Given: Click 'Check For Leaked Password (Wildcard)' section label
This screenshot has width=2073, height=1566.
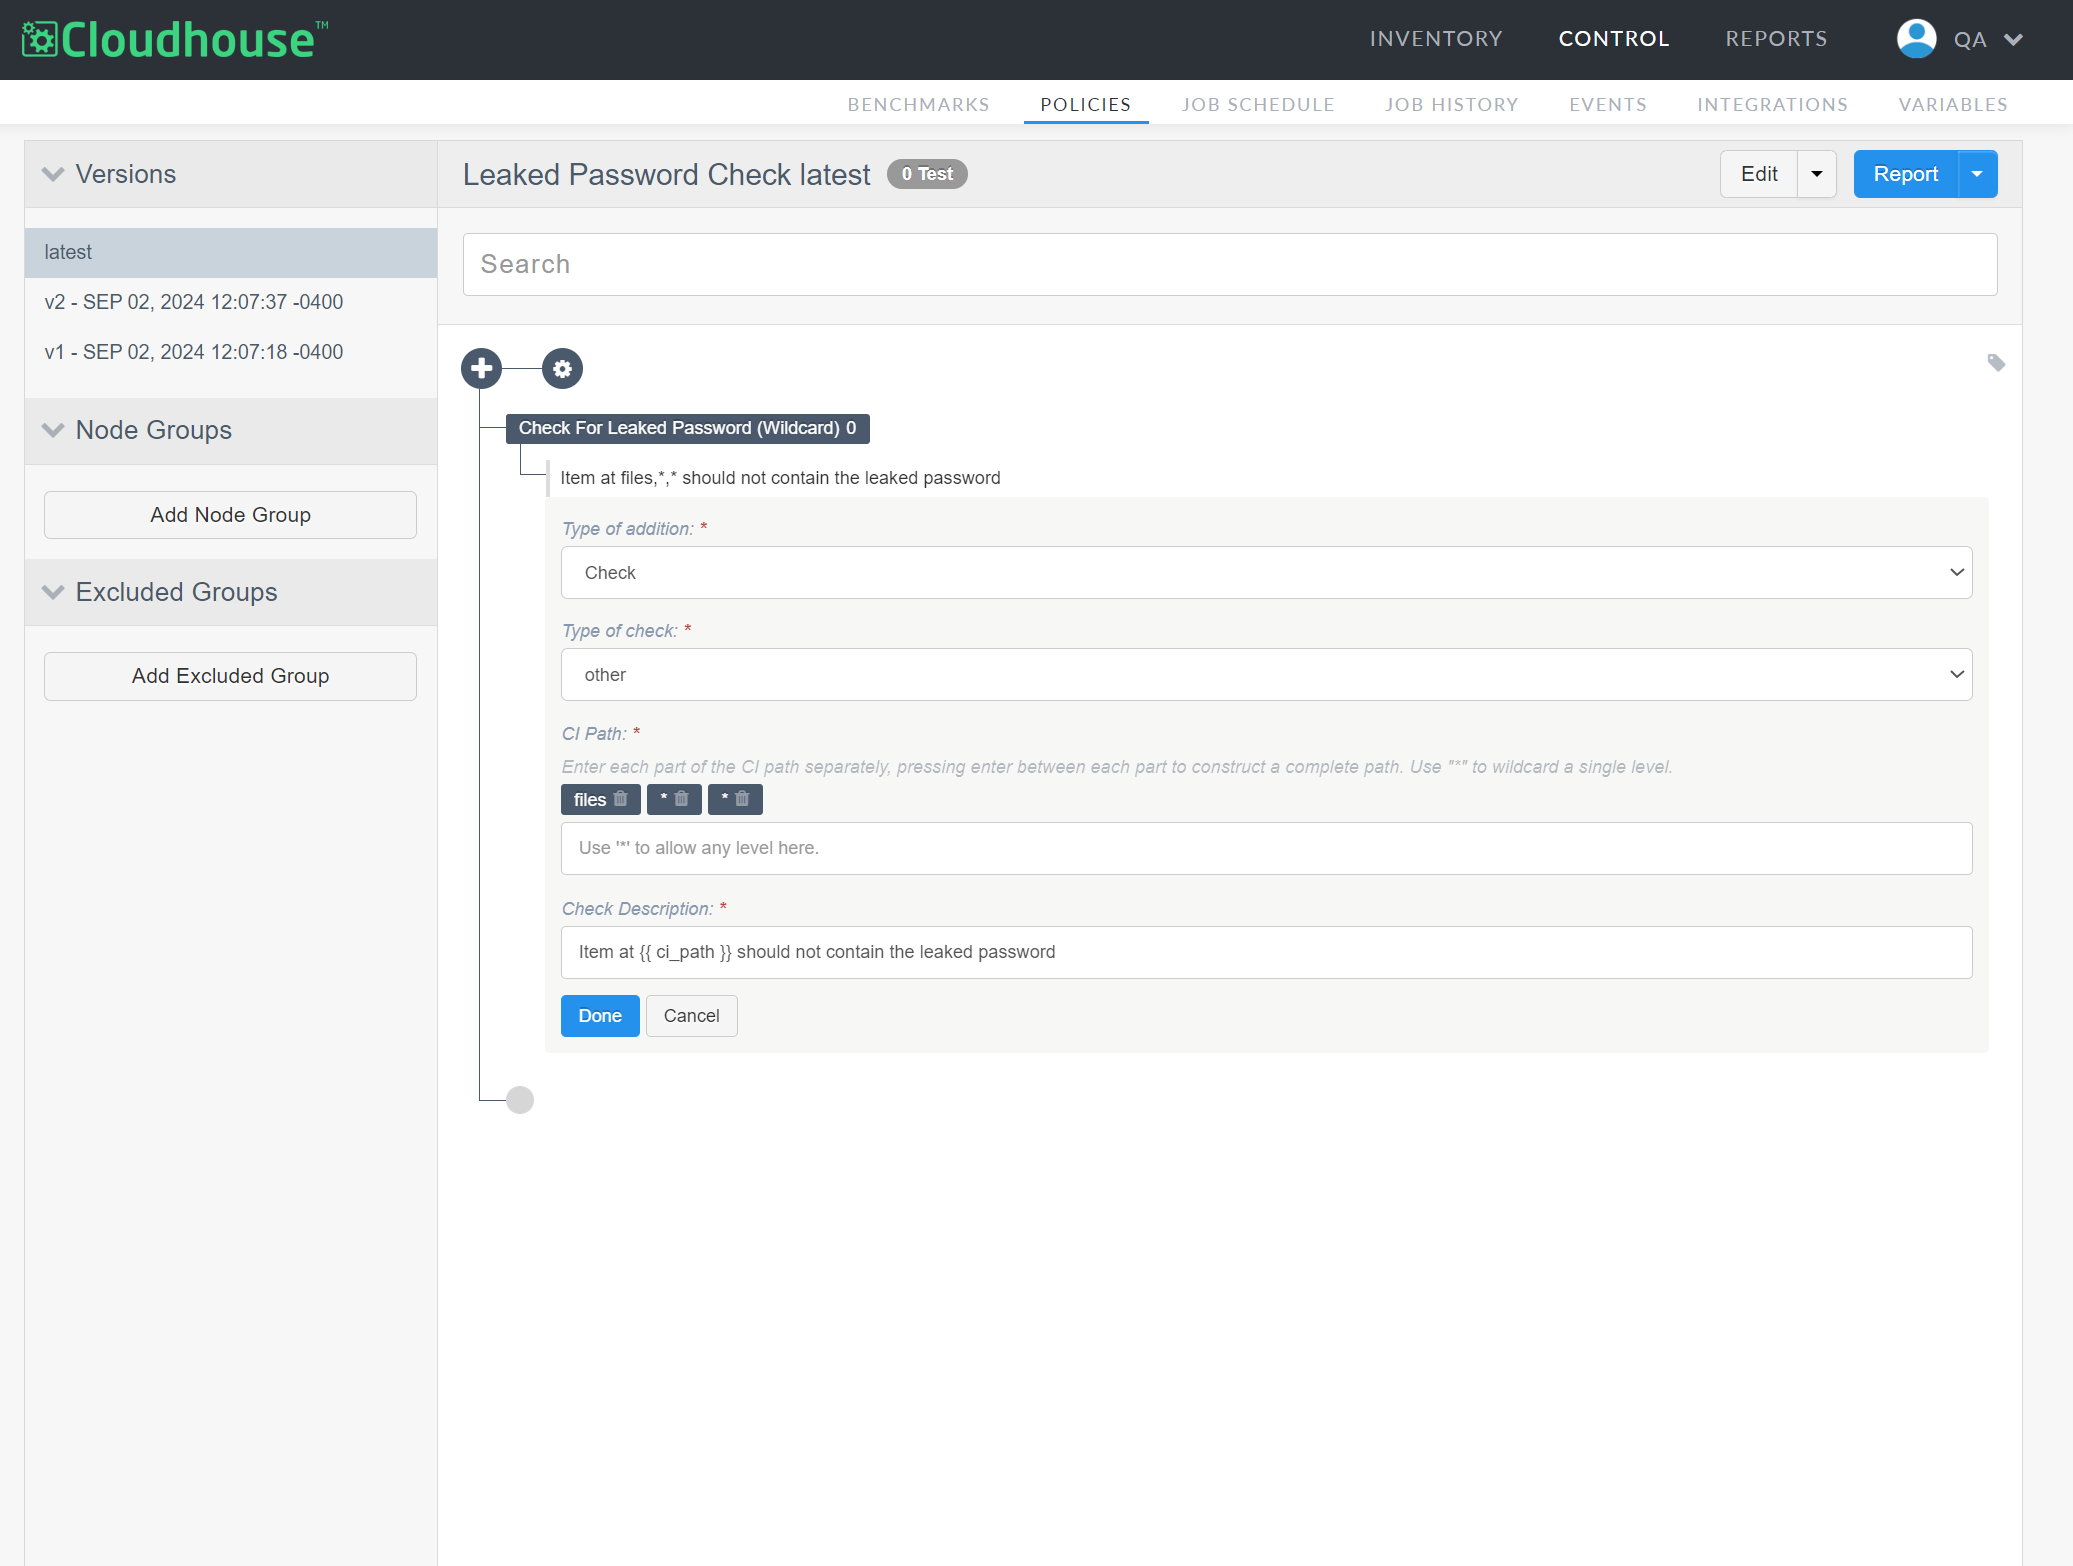Looking at the screenshot, I should (x=688, y=428).
